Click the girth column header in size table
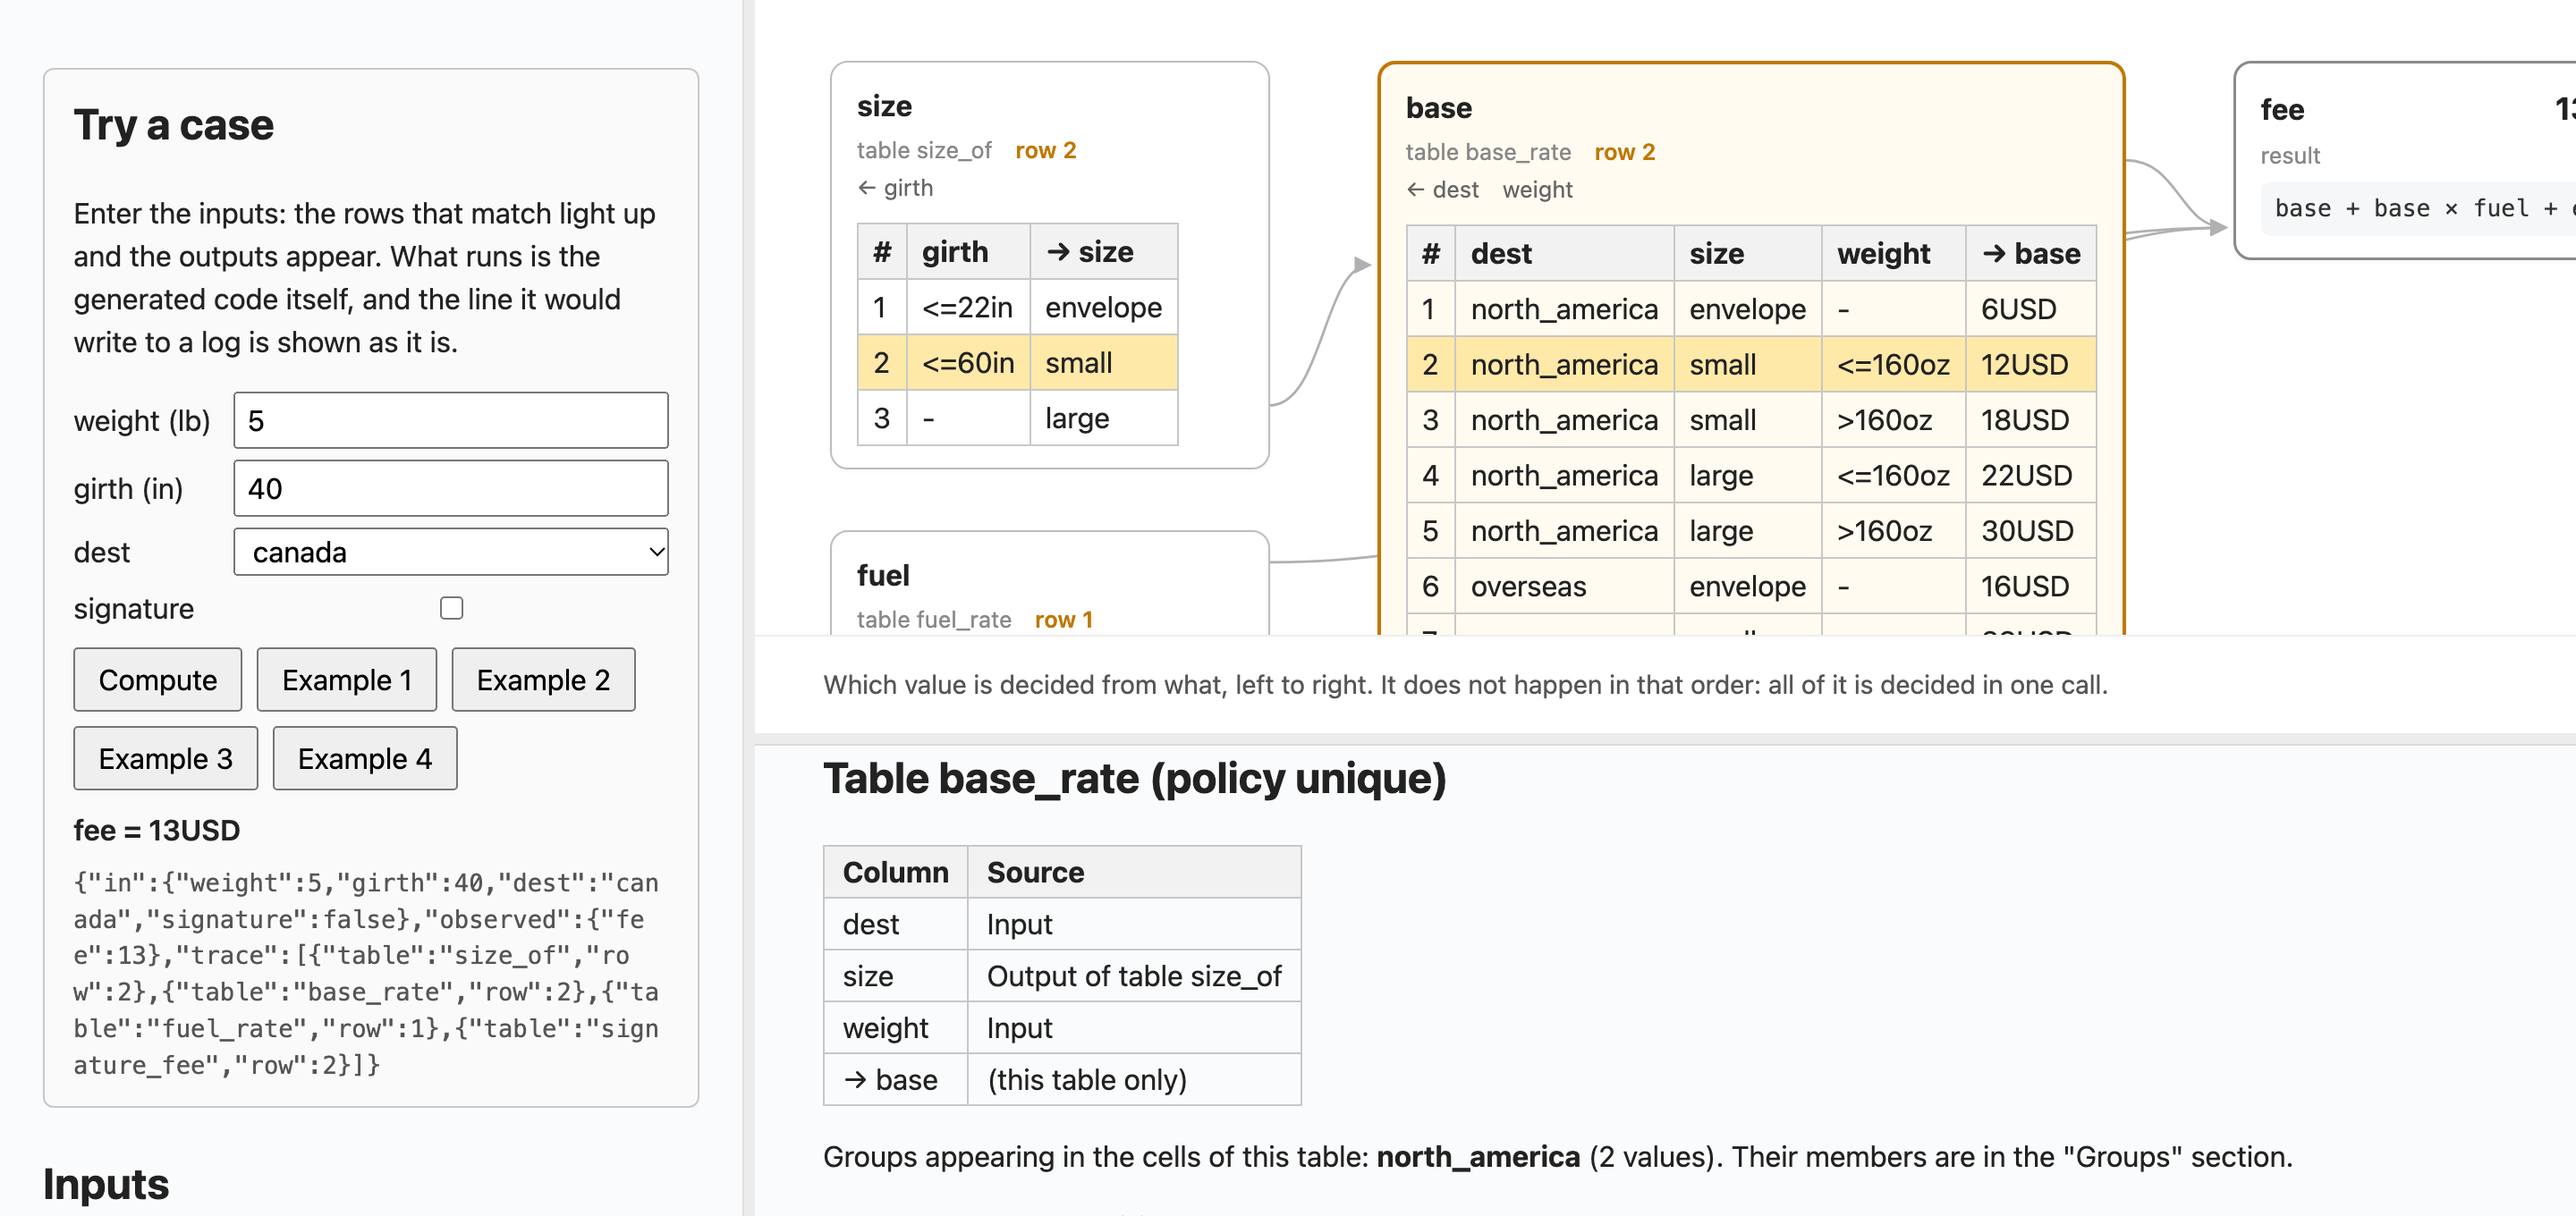Image resolution: width=2576 pixels, height=1216 pixels. pos(968,252)
